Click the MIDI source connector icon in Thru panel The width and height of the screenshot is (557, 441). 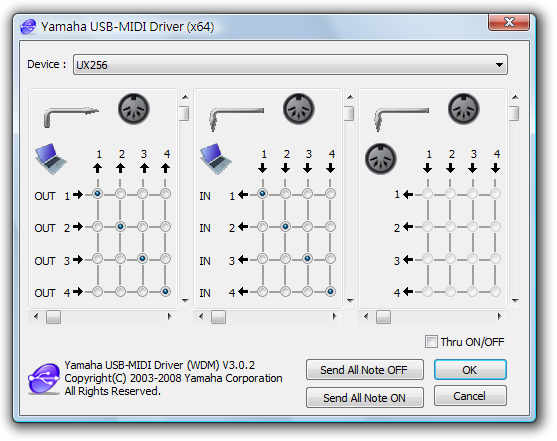pyautogui.click(x=381, y=159)
